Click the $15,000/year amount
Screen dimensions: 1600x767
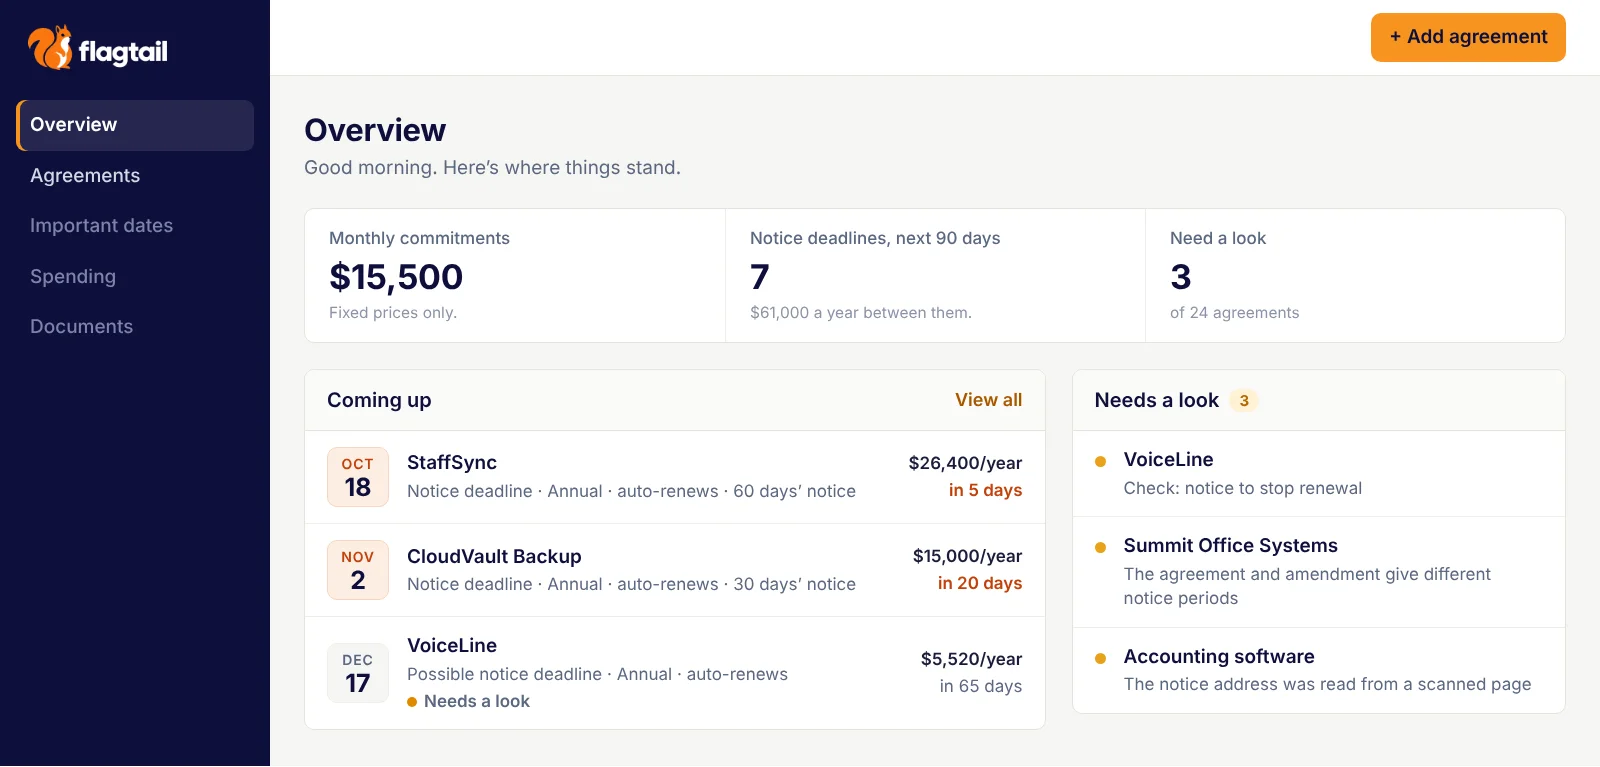click(967, 556)
